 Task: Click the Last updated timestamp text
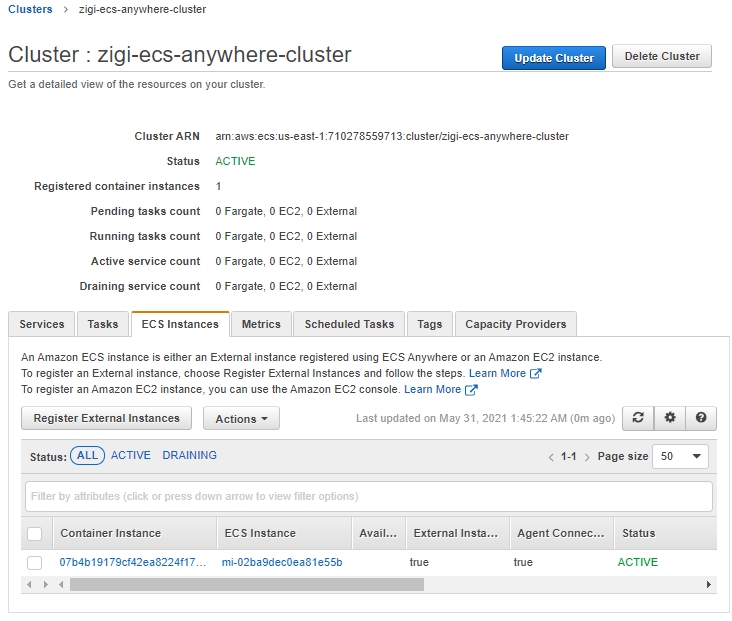tap(486, 418)
